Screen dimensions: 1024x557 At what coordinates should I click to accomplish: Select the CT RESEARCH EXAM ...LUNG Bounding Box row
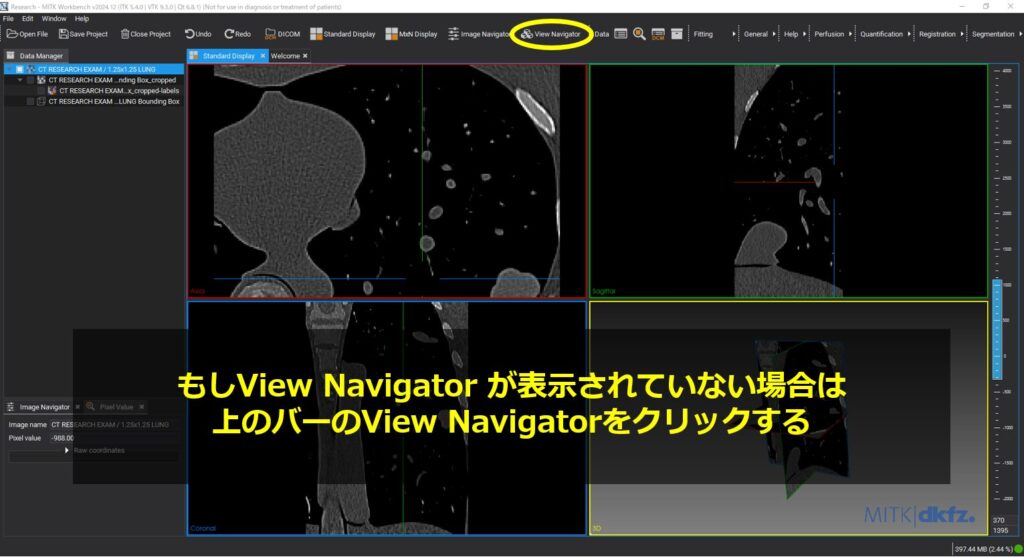[93, 101]
